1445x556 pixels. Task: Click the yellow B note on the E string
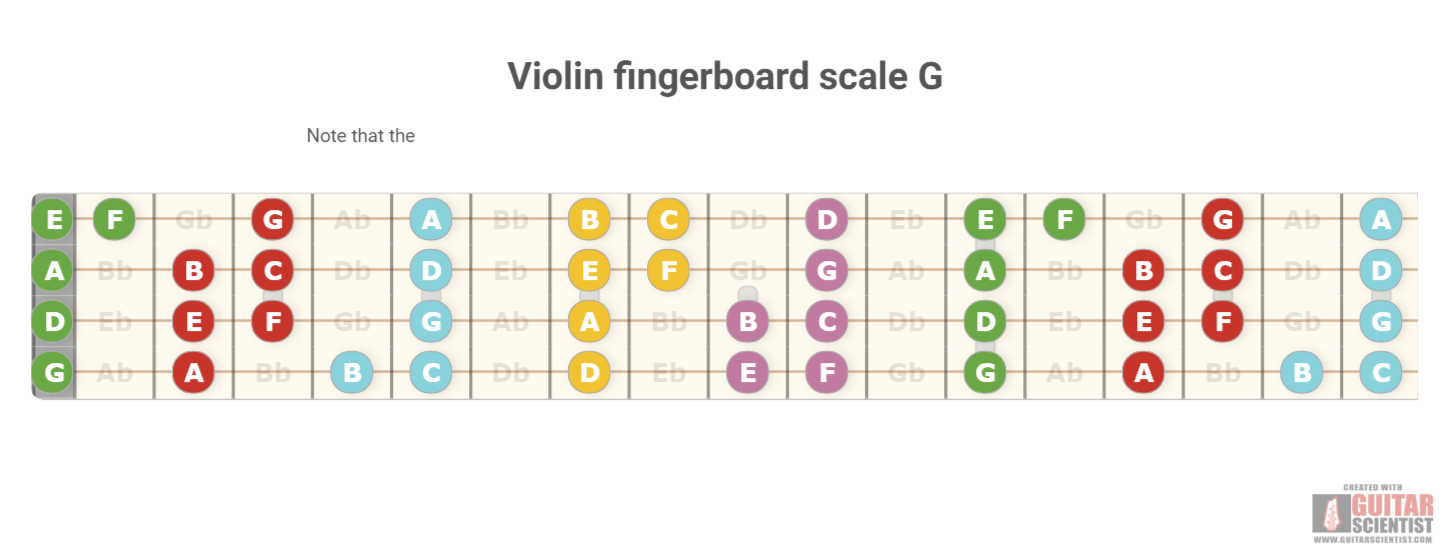(x=590, y=218)
